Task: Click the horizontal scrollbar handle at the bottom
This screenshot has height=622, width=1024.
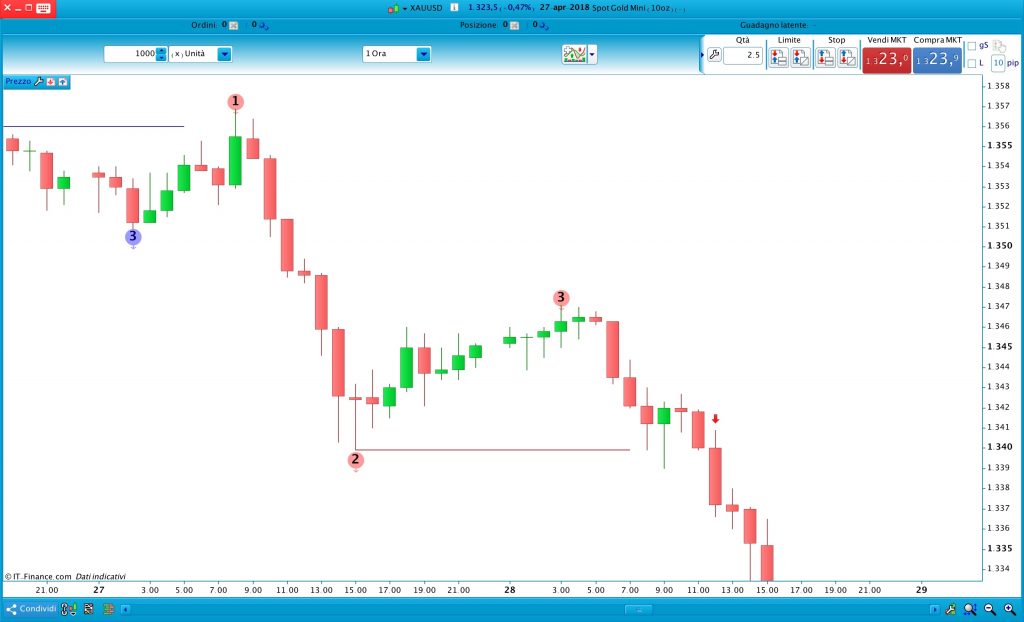Action: (638, 610)
